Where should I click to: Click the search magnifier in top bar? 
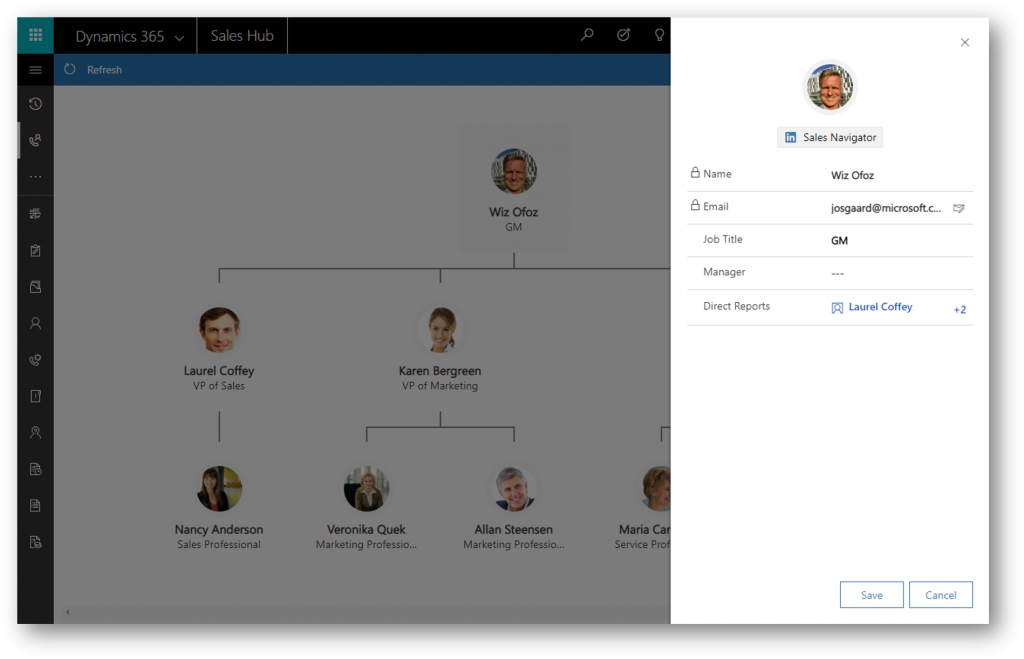[587, 35]
